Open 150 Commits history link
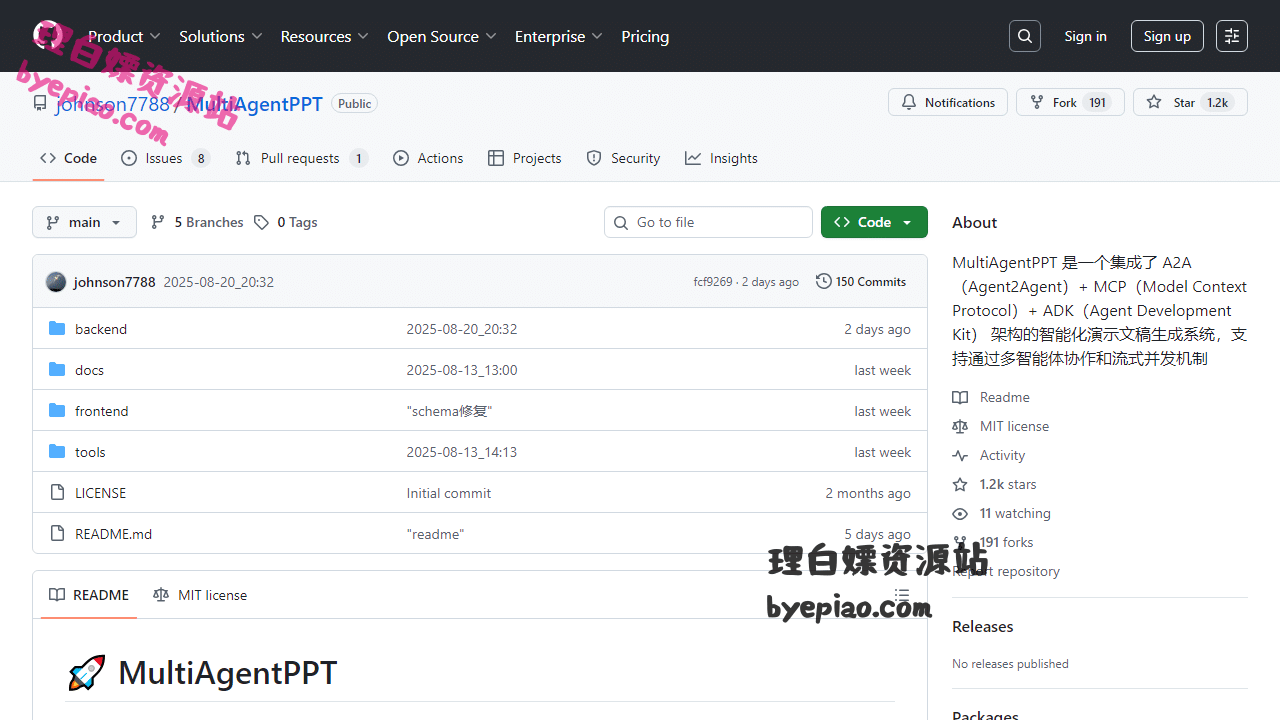This screenshot has height=720, width=1280. (x=861, y=281)
